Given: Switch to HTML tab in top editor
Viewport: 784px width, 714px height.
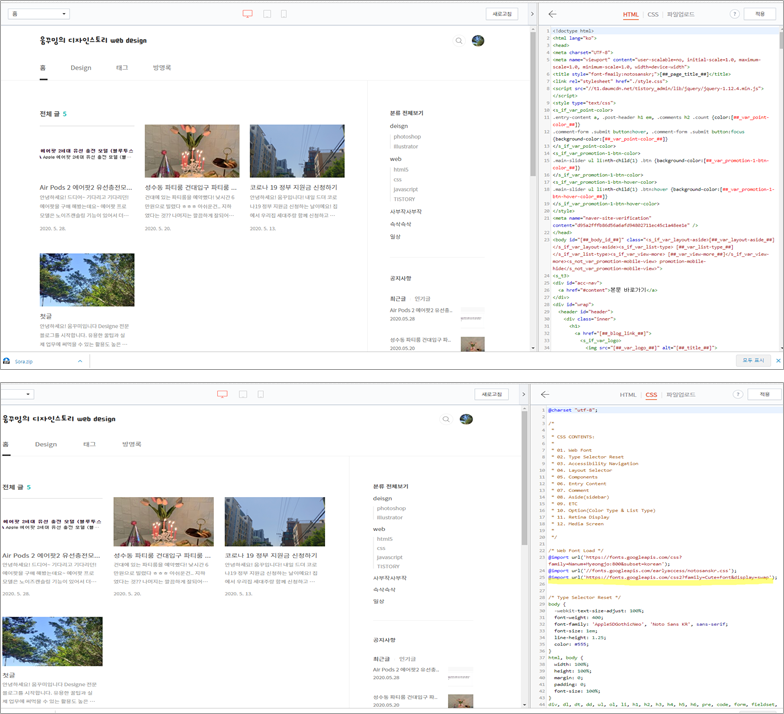Looking at the screenshot, I should point(630,14).
